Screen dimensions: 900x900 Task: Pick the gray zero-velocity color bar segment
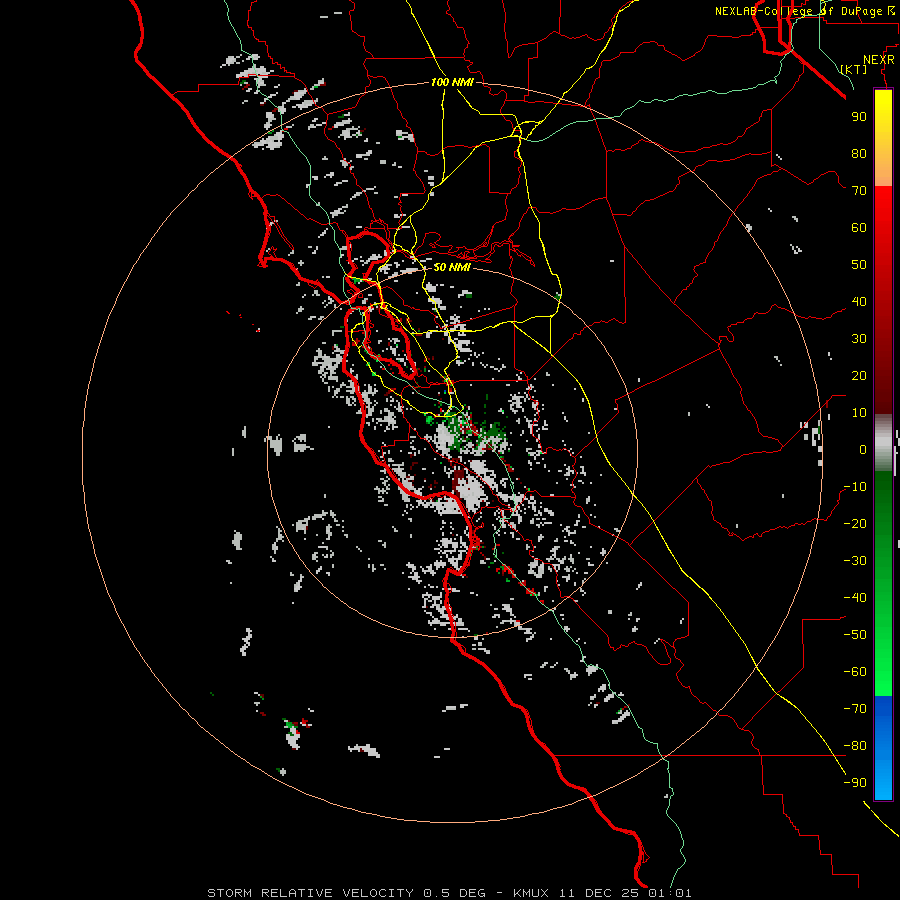click(883, 443)
